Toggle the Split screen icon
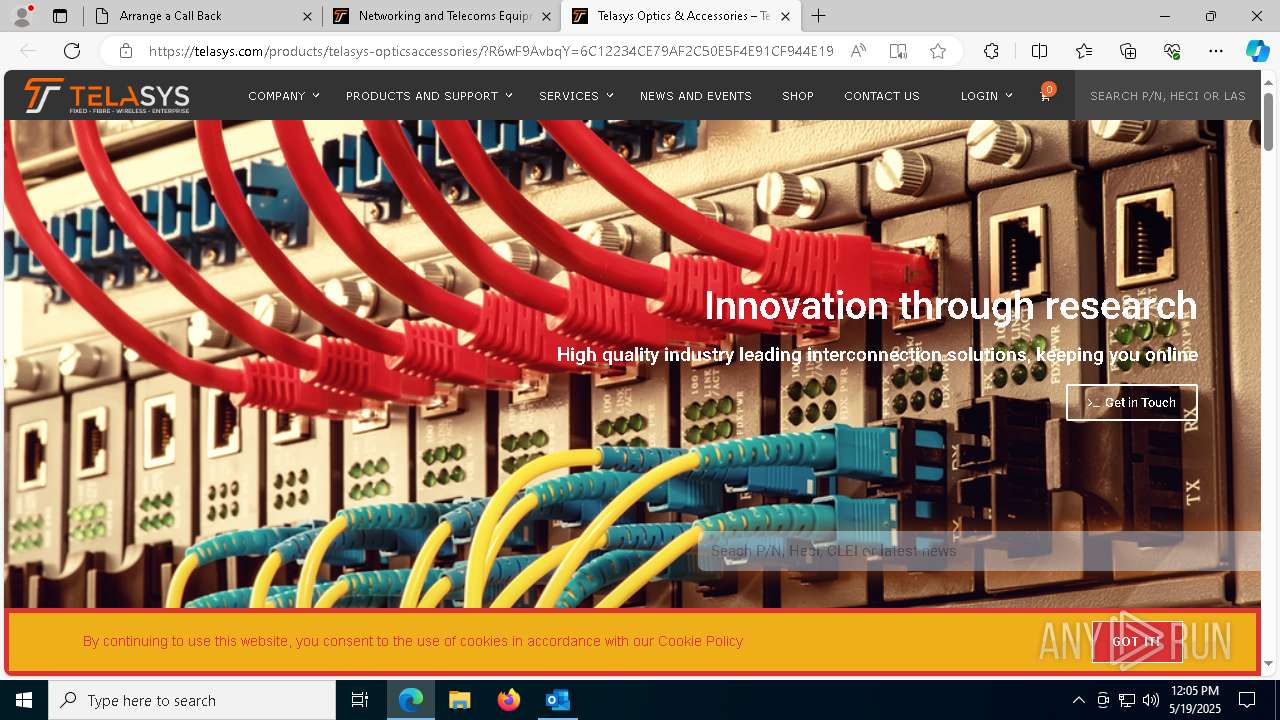This screenshot has height=720, width=1280. [x=1039, y=51]
